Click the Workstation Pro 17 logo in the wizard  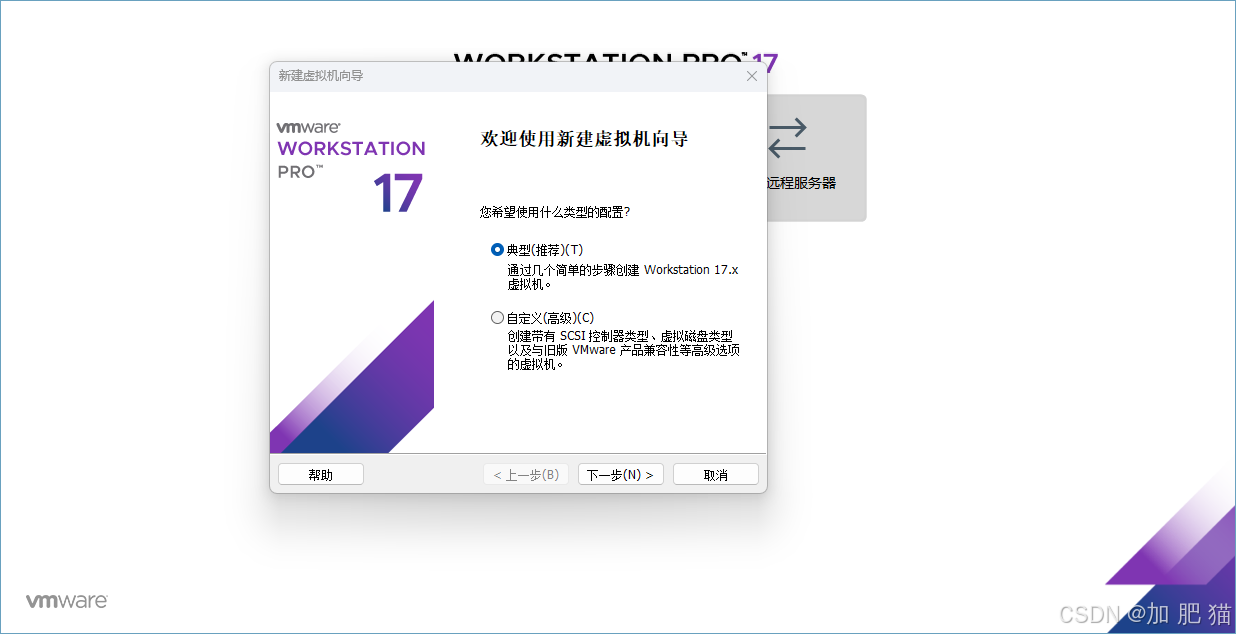pos(351,168)
